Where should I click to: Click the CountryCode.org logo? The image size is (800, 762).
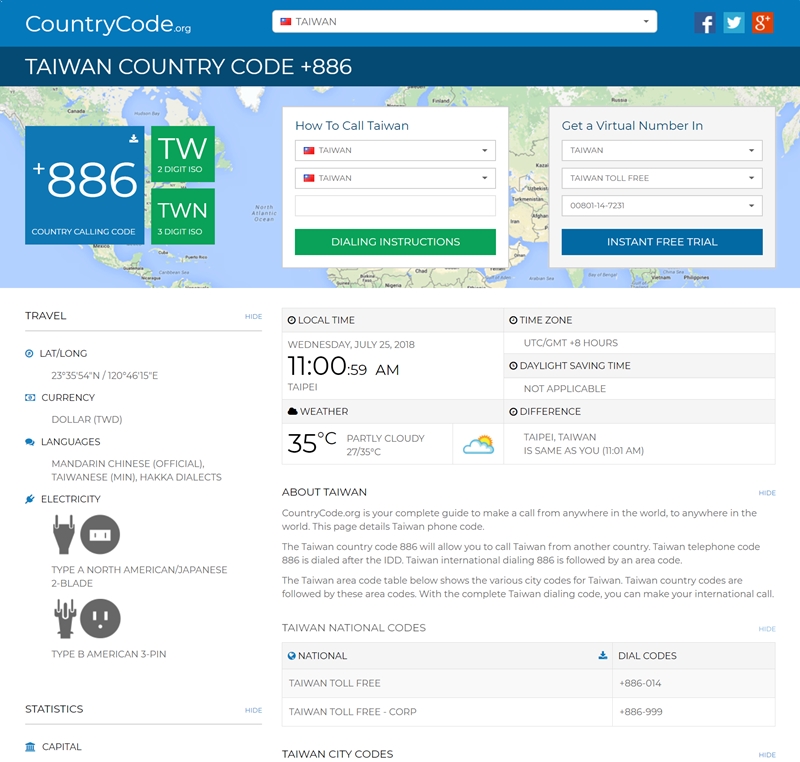click(x=108, y=24)
